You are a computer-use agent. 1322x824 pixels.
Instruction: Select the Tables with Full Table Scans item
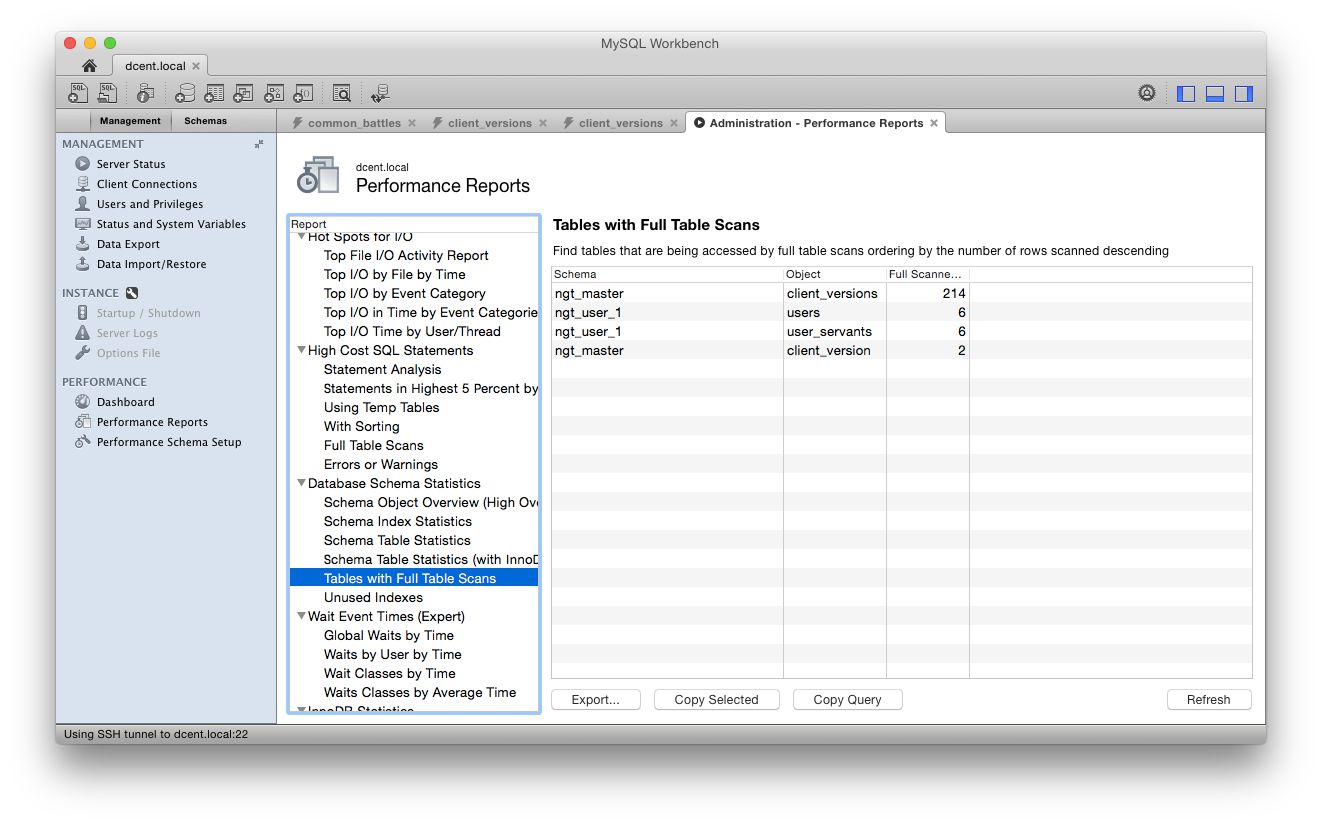[x=414, y=578]
